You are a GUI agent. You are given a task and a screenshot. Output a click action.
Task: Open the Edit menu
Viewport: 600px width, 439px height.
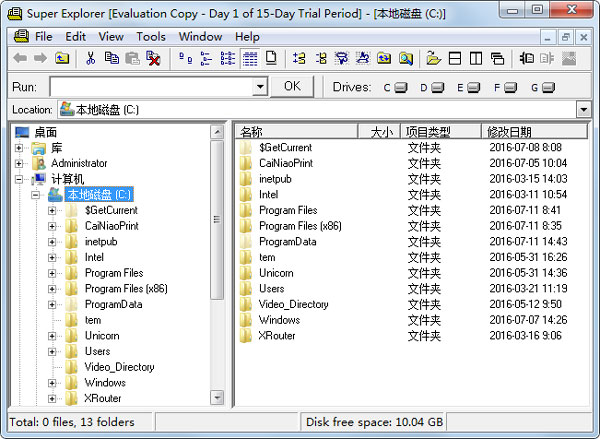[75, 37]
